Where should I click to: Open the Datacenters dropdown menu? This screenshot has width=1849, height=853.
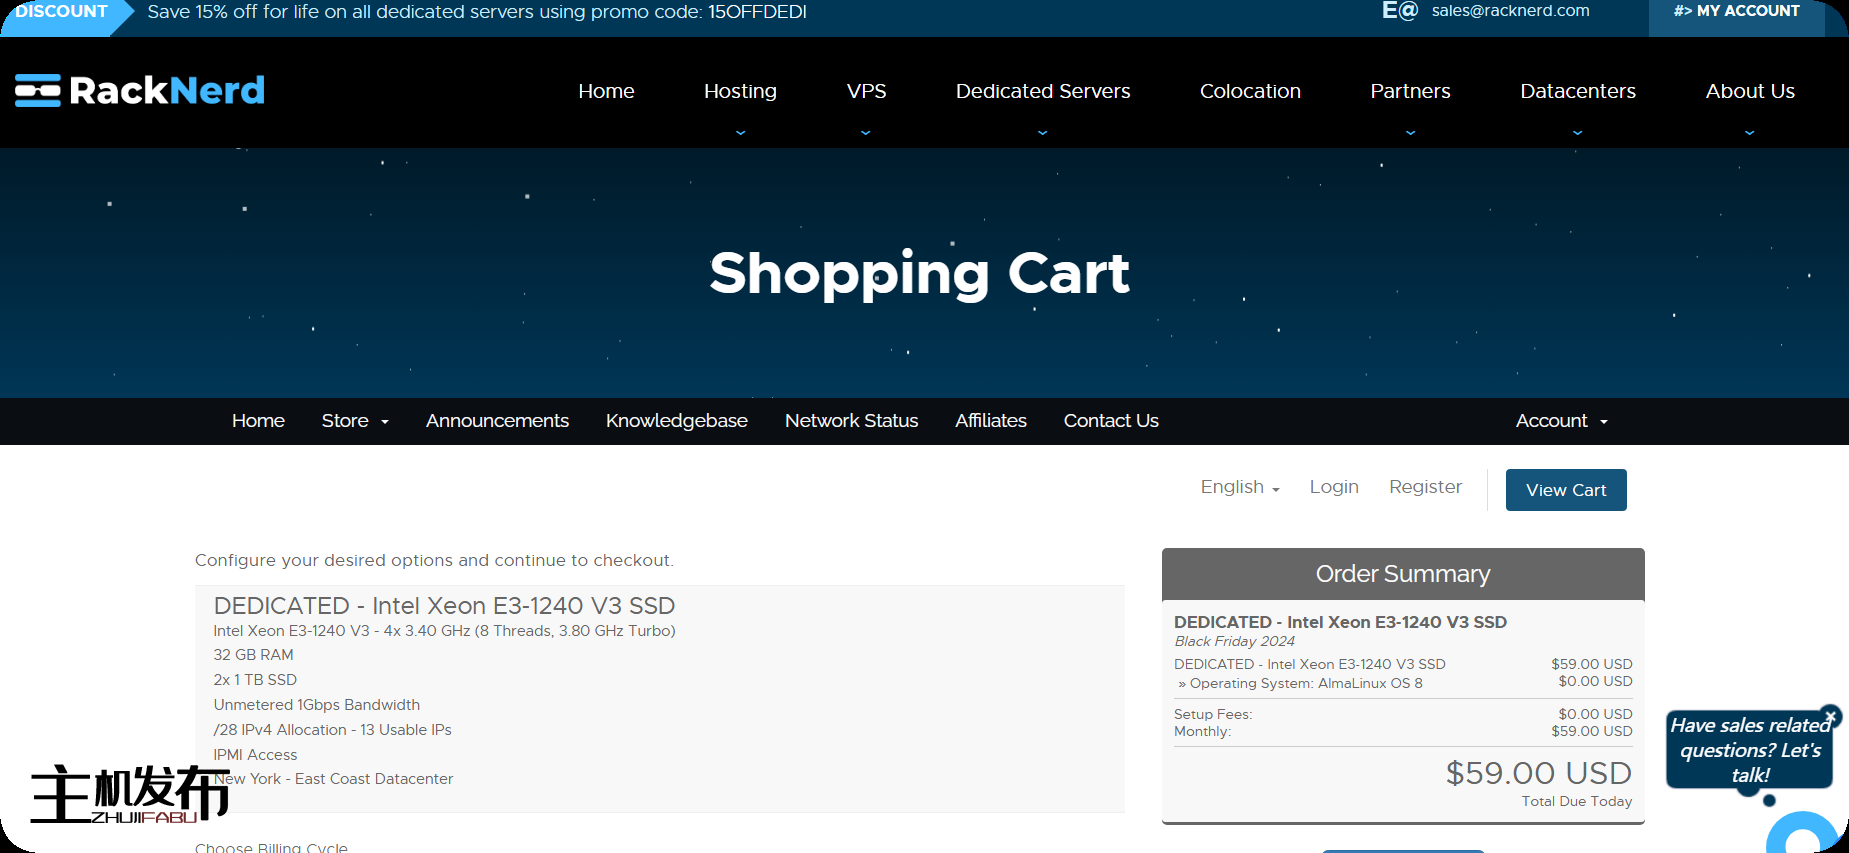pos(1577,132)
